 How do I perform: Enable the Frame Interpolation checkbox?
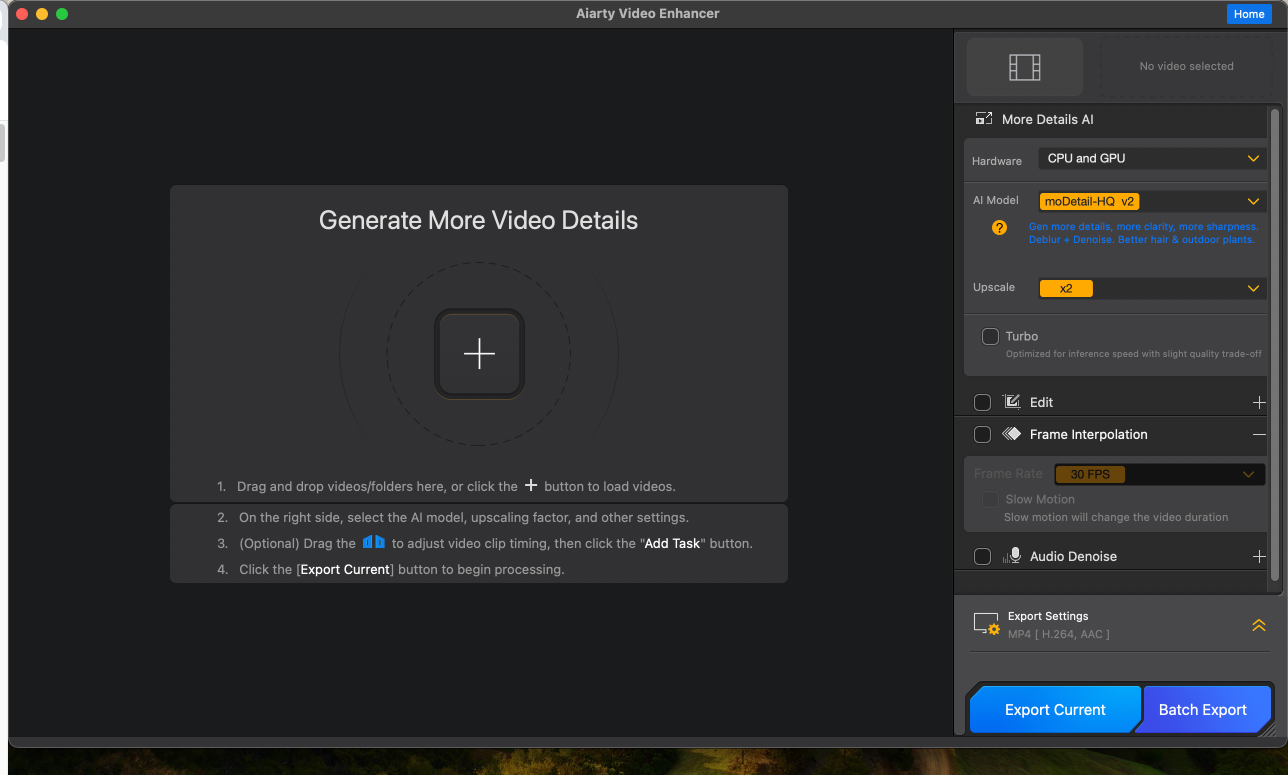982,434
